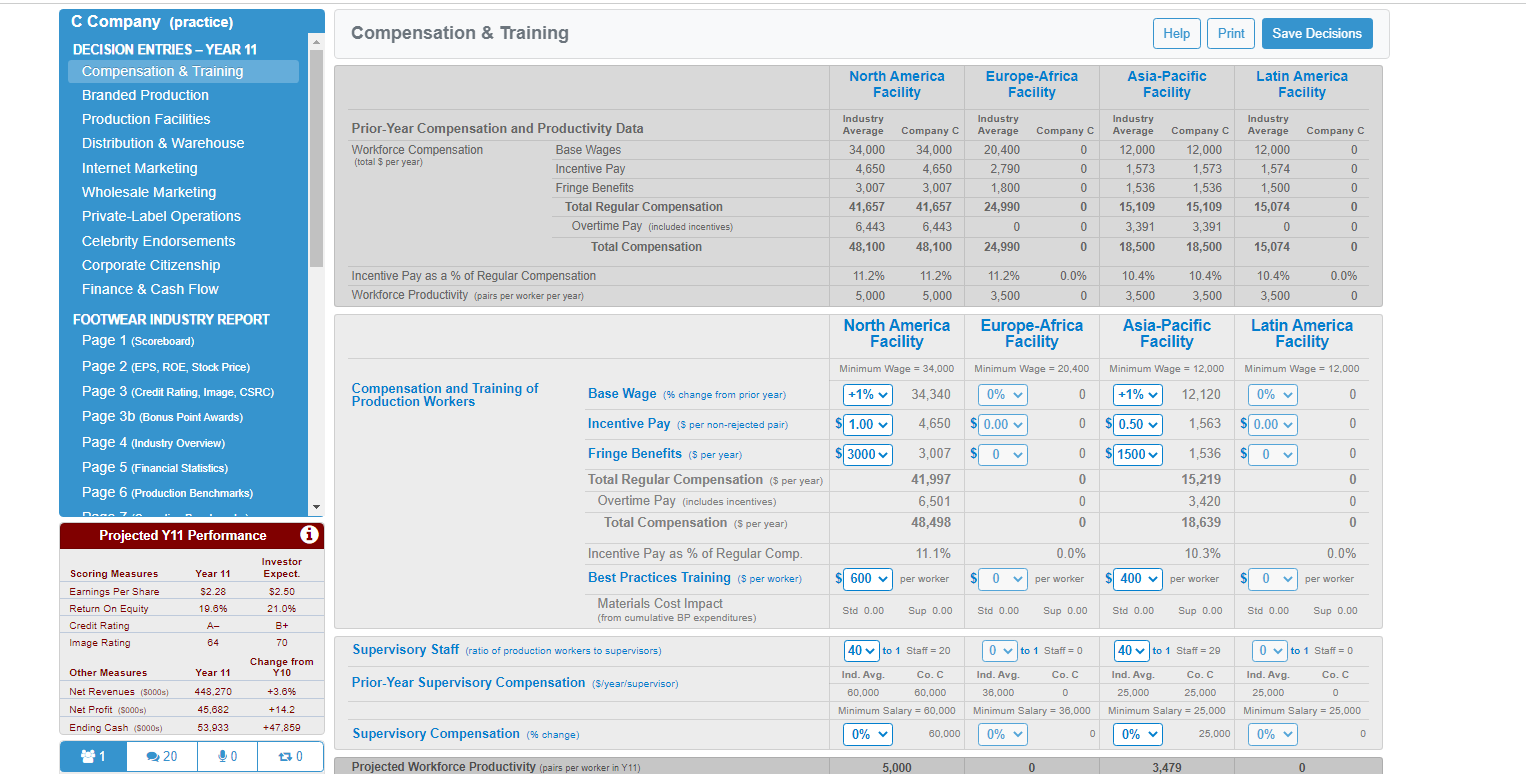View Page 3 Credit Rating, Image, CSRC
The height and width of the screenshot is (774, 1526).
tap(178, 391)
